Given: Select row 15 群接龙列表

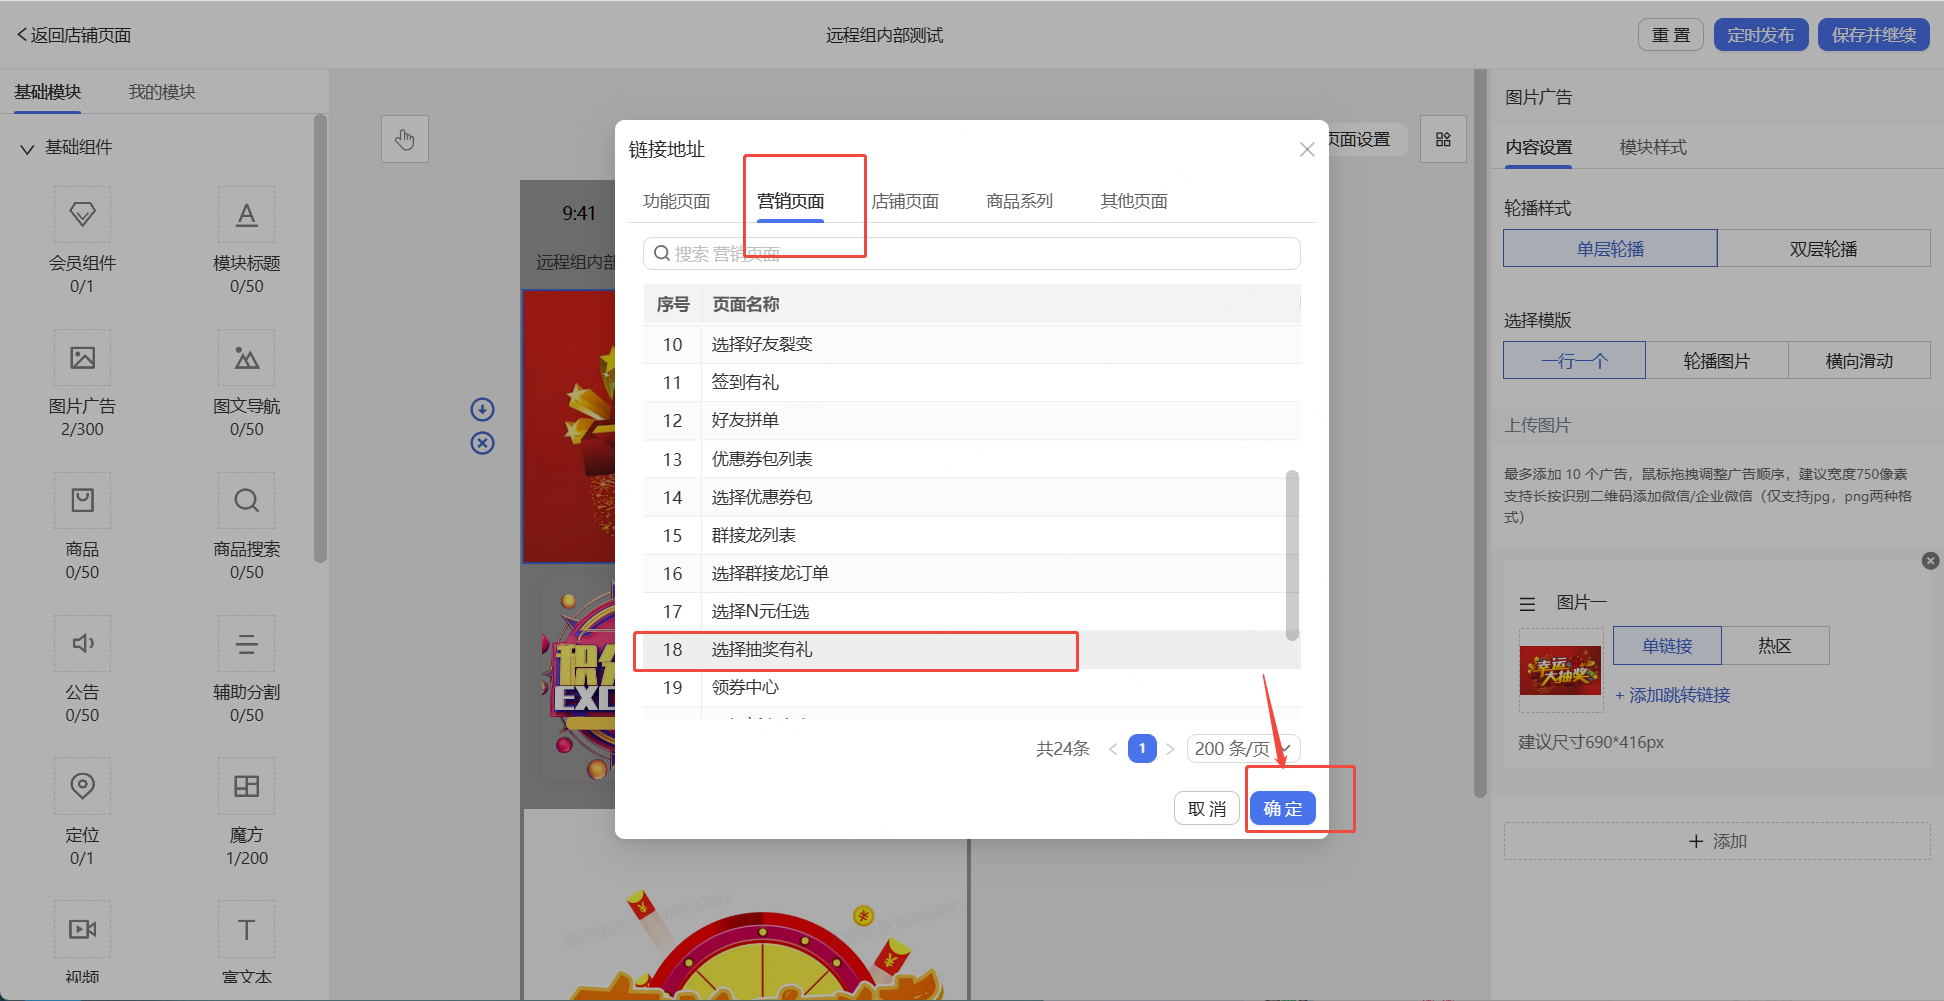Looking at the screenshot, I should click(972, 536).
